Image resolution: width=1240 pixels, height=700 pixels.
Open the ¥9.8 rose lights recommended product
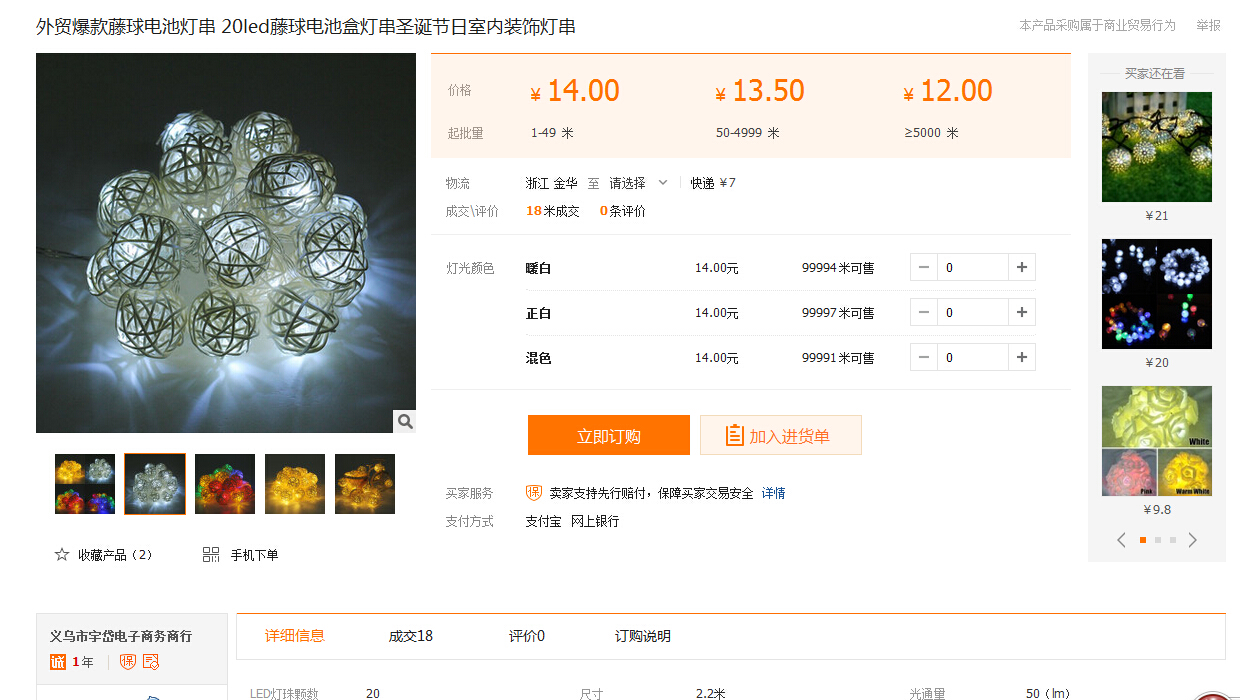pyautogui.click(x=1157, y=441)
